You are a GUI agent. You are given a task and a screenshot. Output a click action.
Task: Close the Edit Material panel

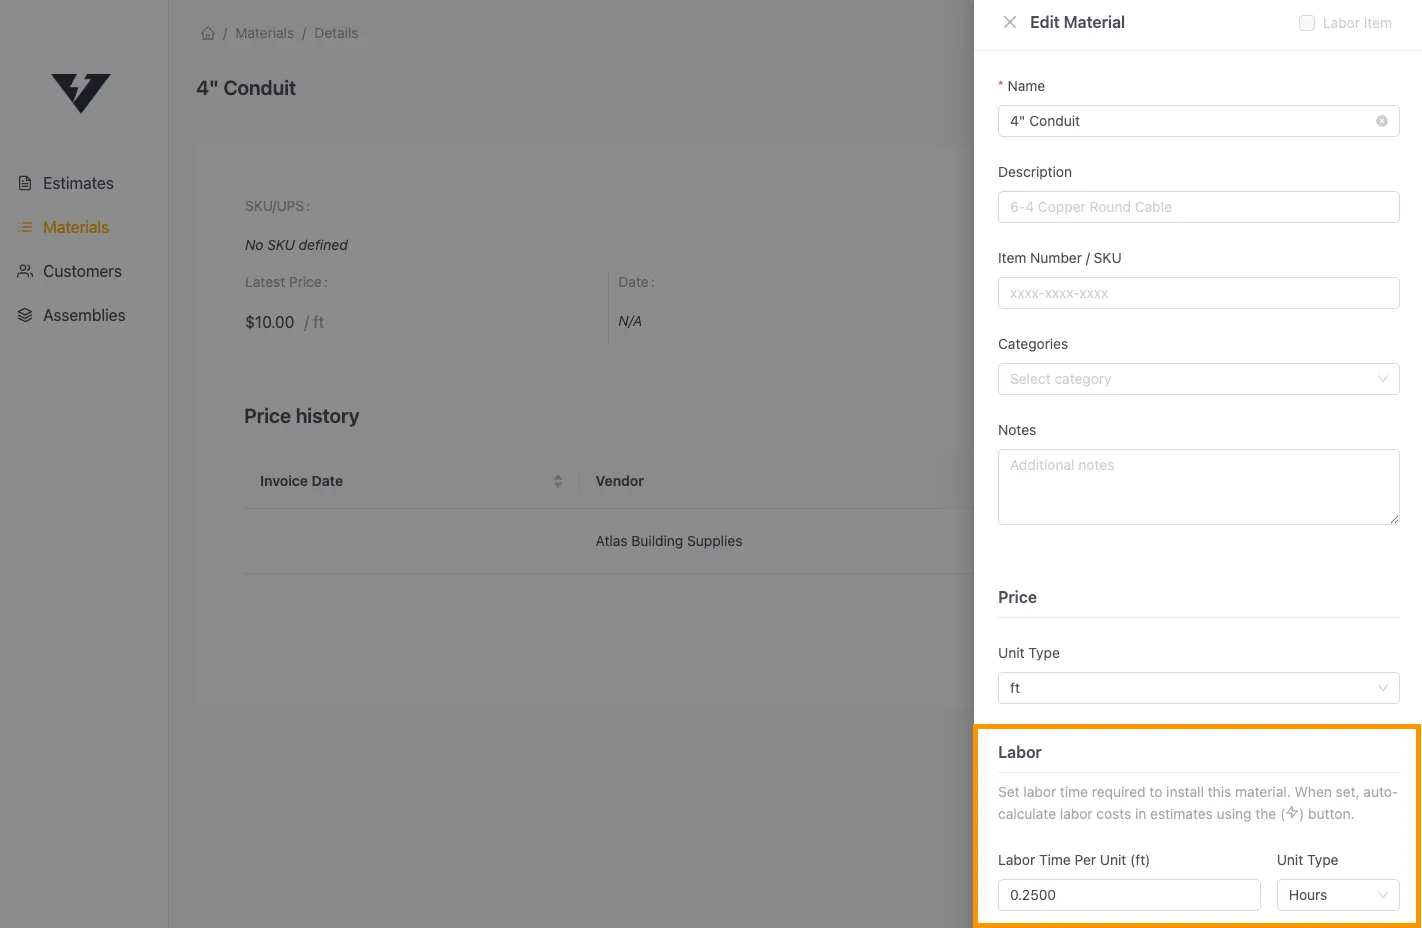pyautogui.click(x=1010, y=21)
